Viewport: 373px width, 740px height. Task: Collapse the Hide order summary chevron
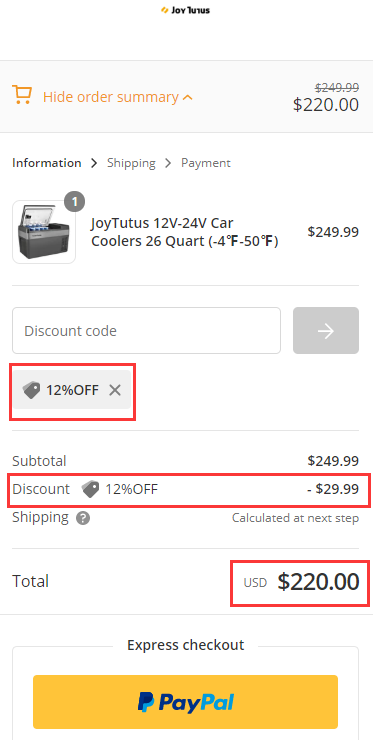(188, 98)
